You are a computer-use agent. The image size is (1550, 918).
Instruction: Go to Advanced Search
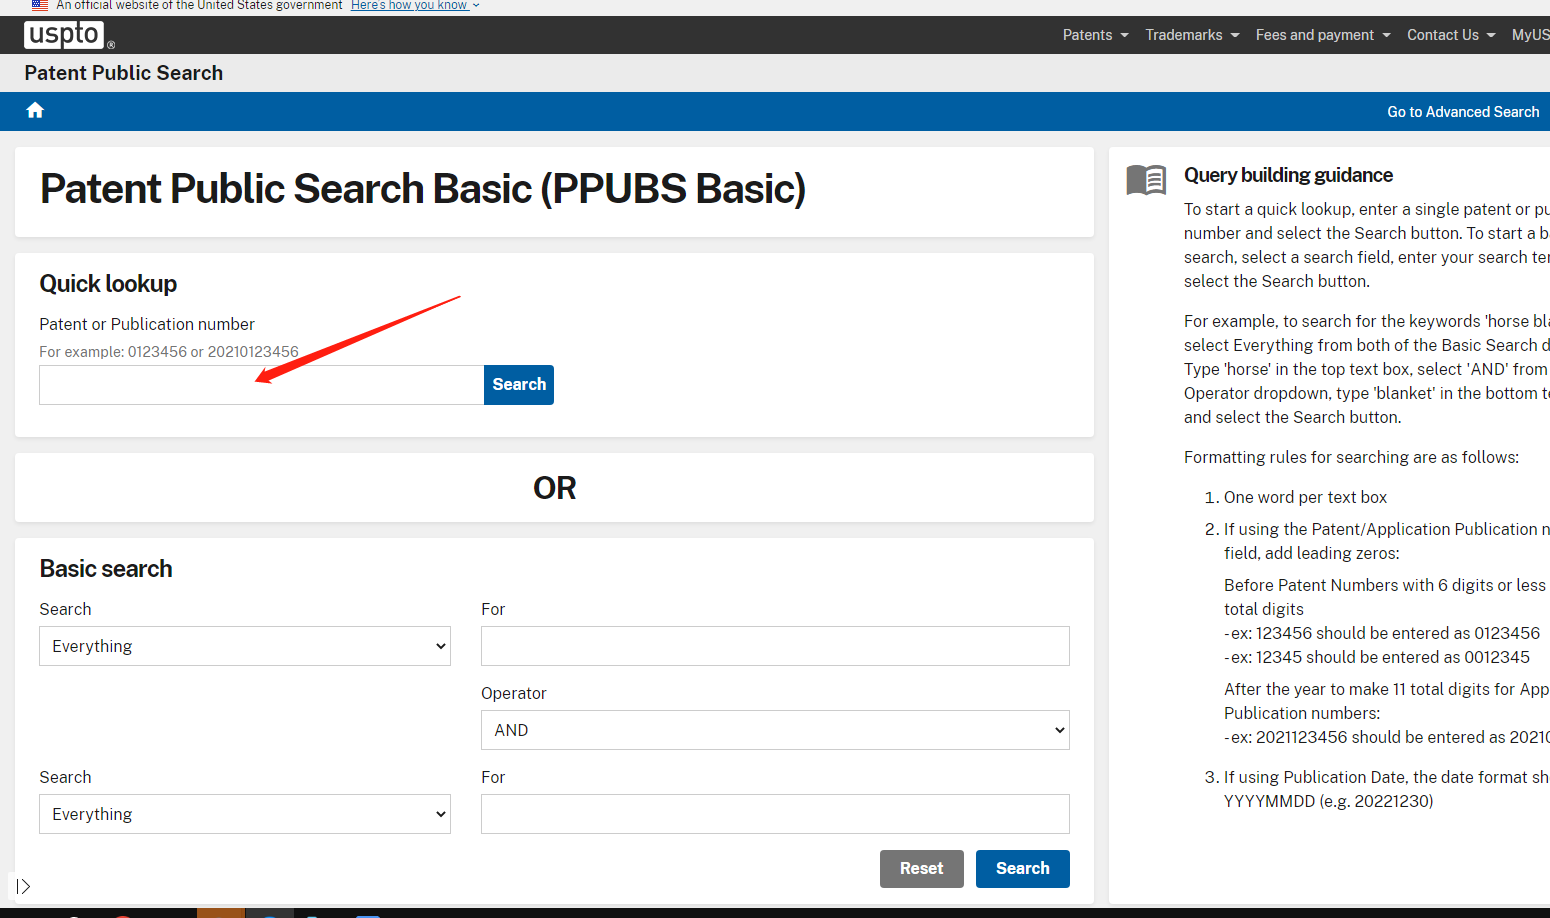click(x=1463, y=112)
